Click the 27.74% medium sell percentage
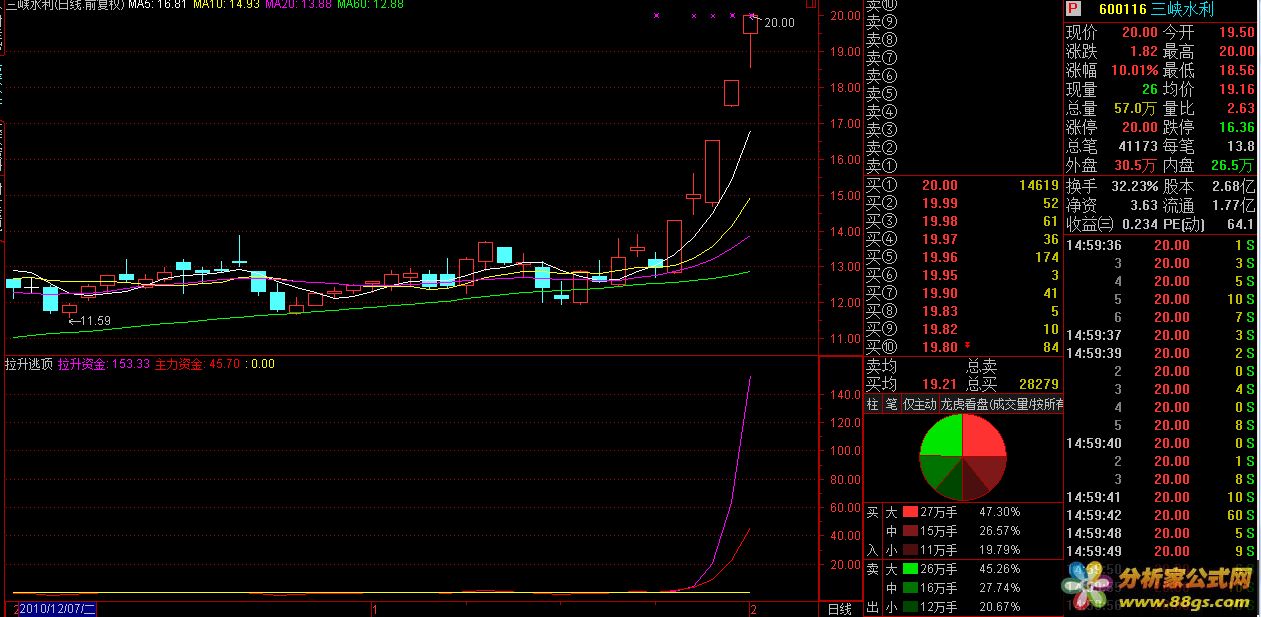1261x617 pixels. [x=999, y=588]
